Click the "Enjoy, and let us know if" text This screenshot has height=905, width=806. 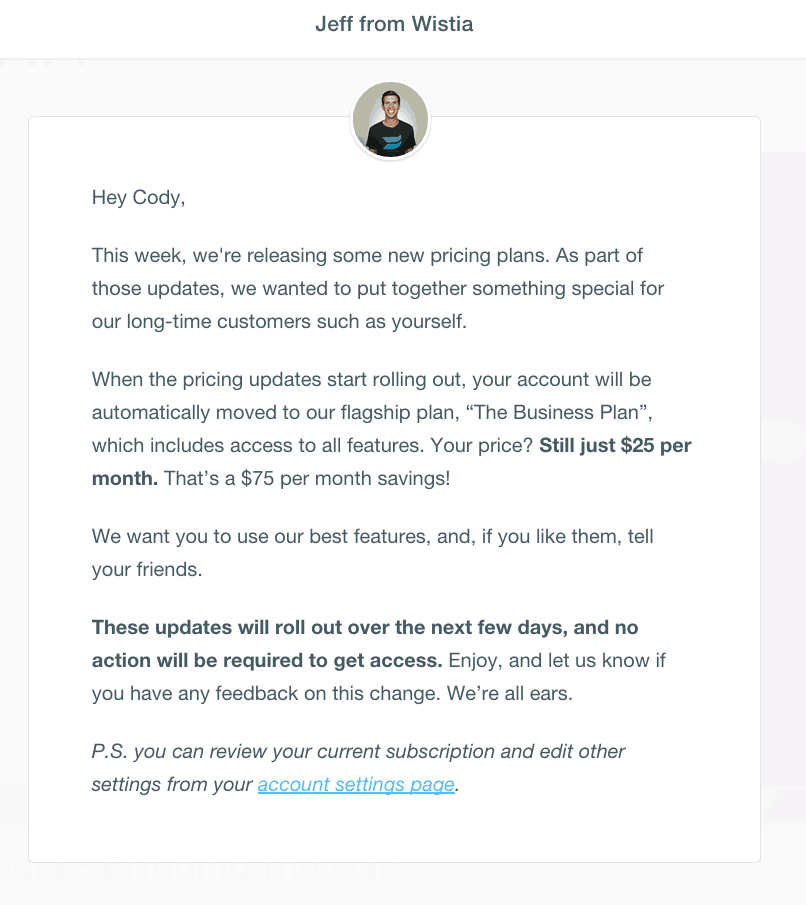click(557, 661)
